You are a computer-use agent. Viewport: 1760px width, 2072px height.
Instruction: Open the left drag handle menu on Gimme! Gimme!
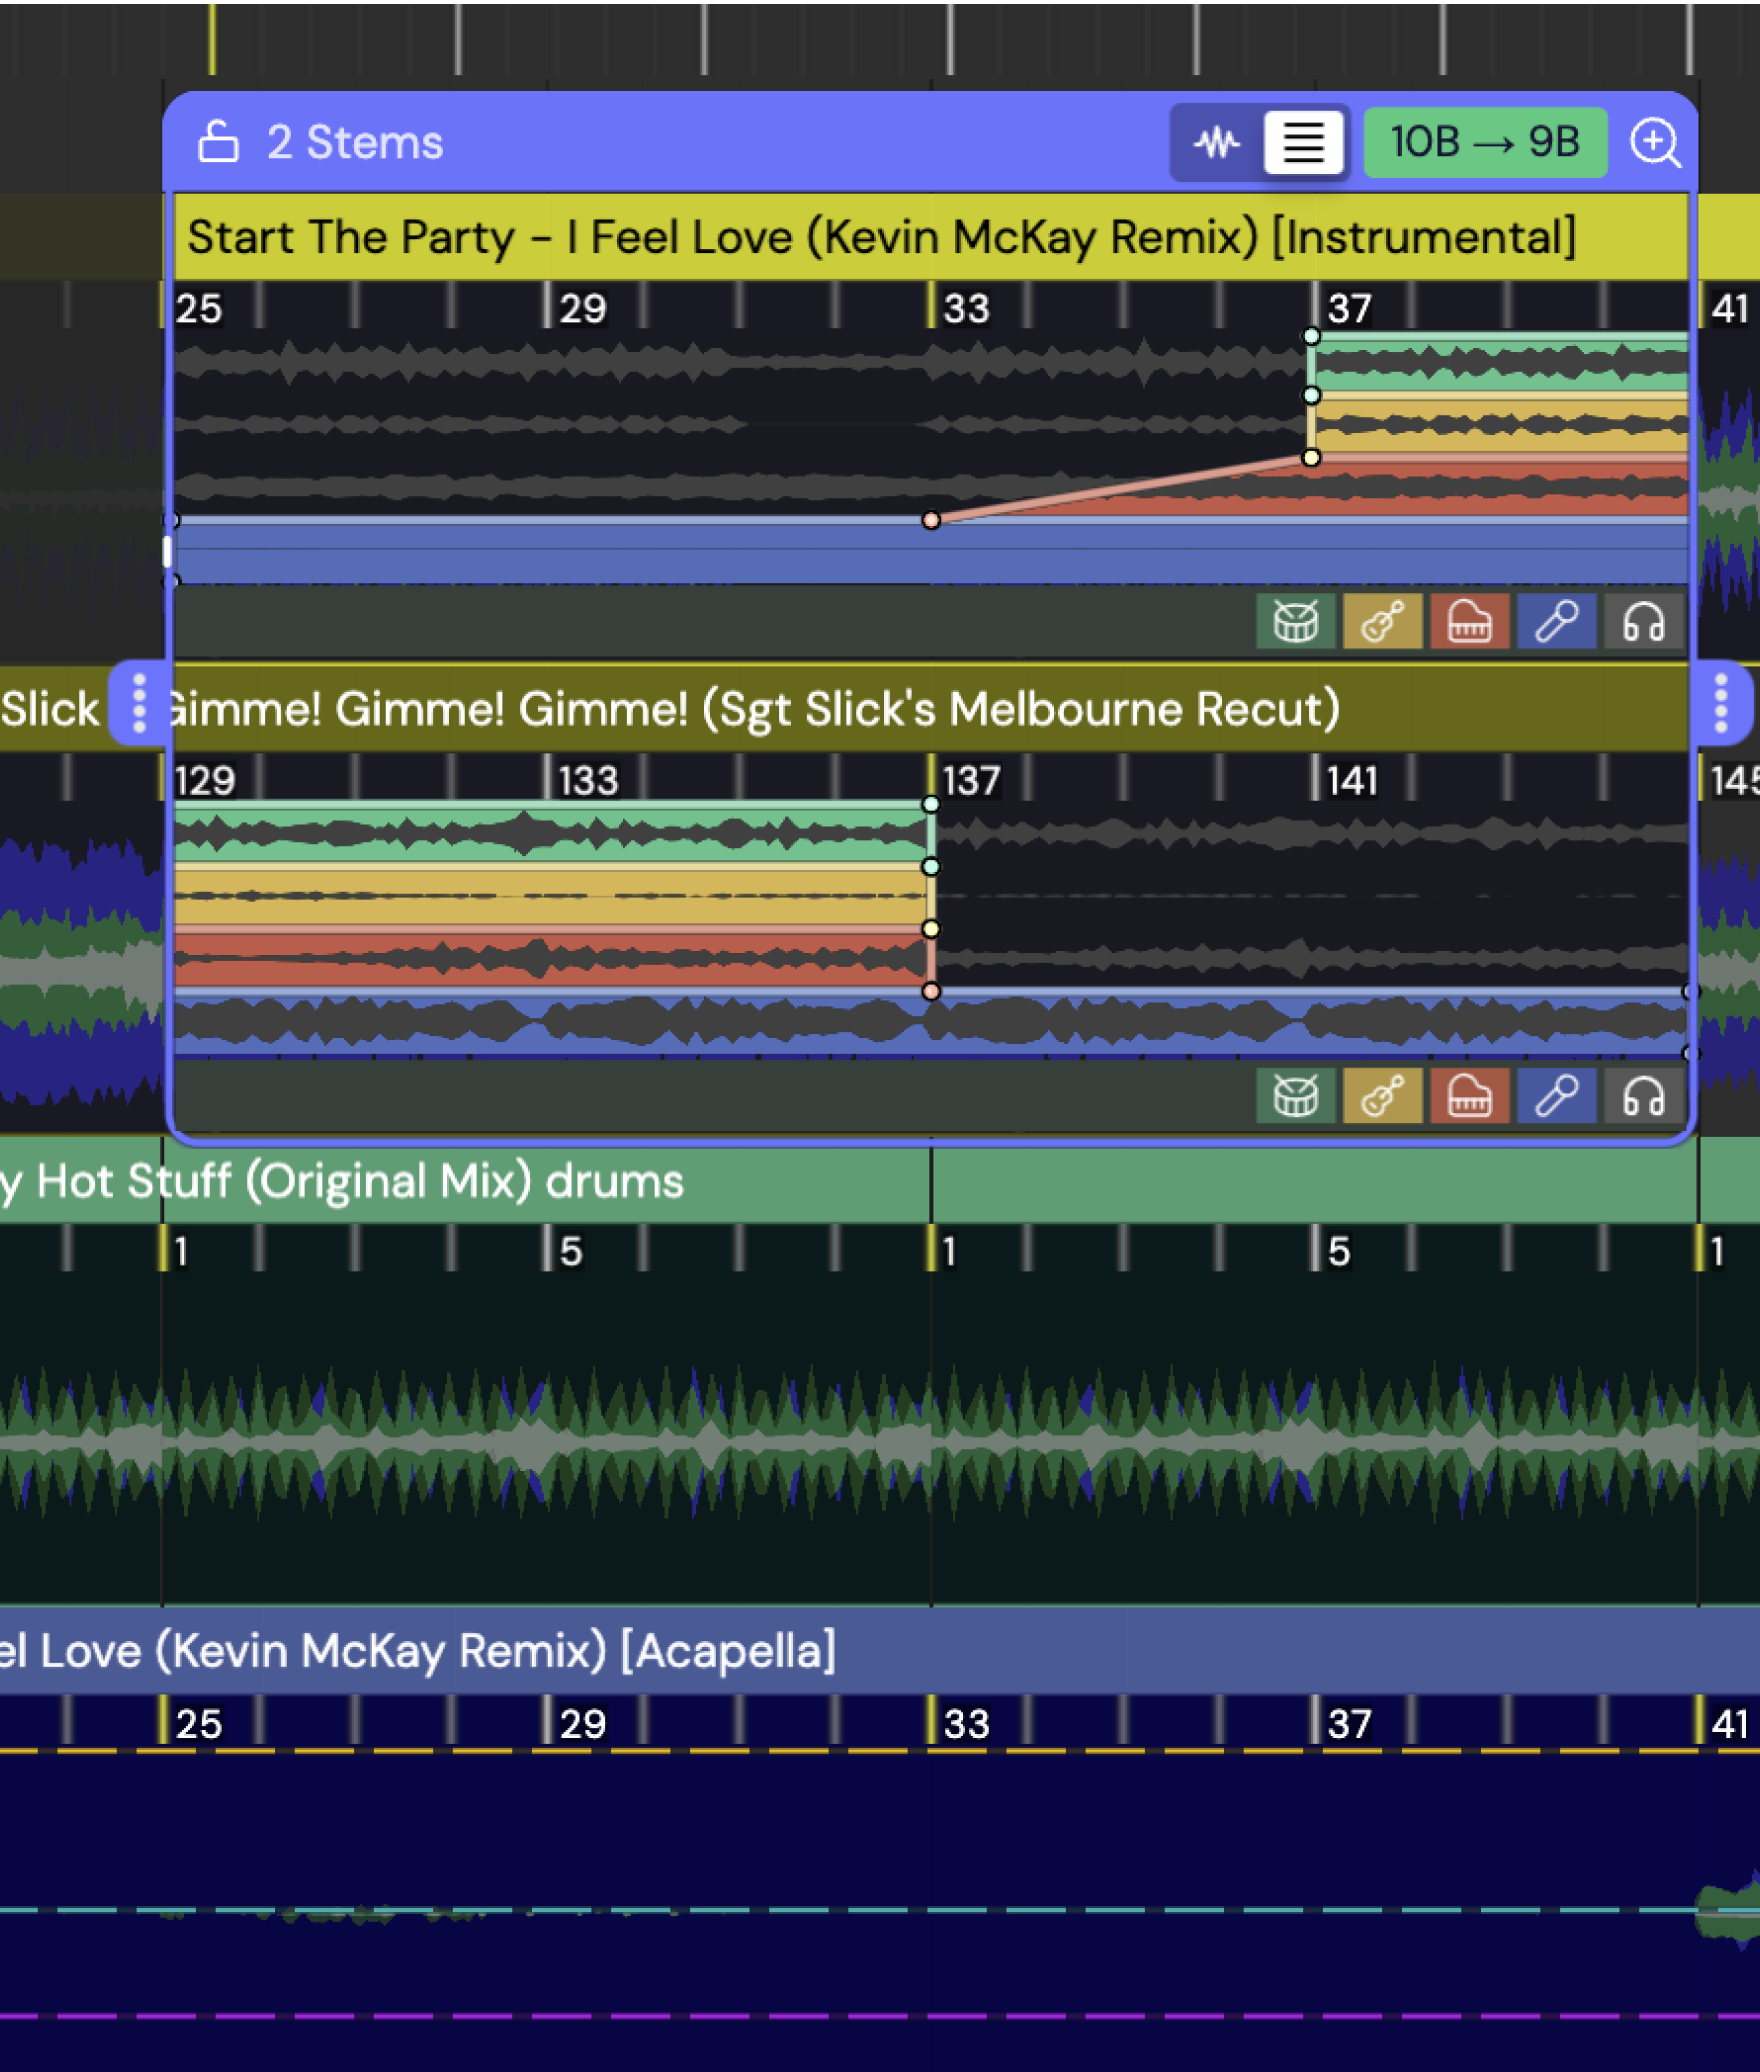139,707
